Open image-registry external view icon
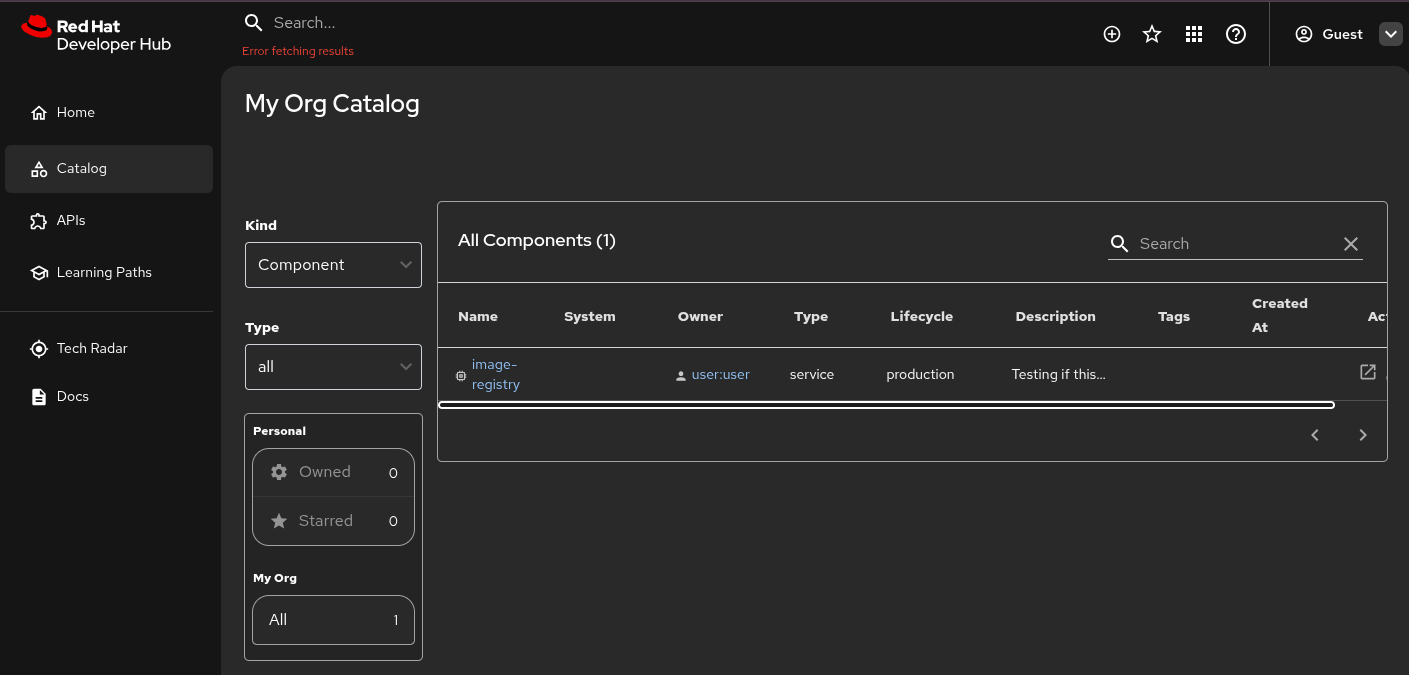This screenshot has height=675, width=1409. click(x=1368, y=372)
